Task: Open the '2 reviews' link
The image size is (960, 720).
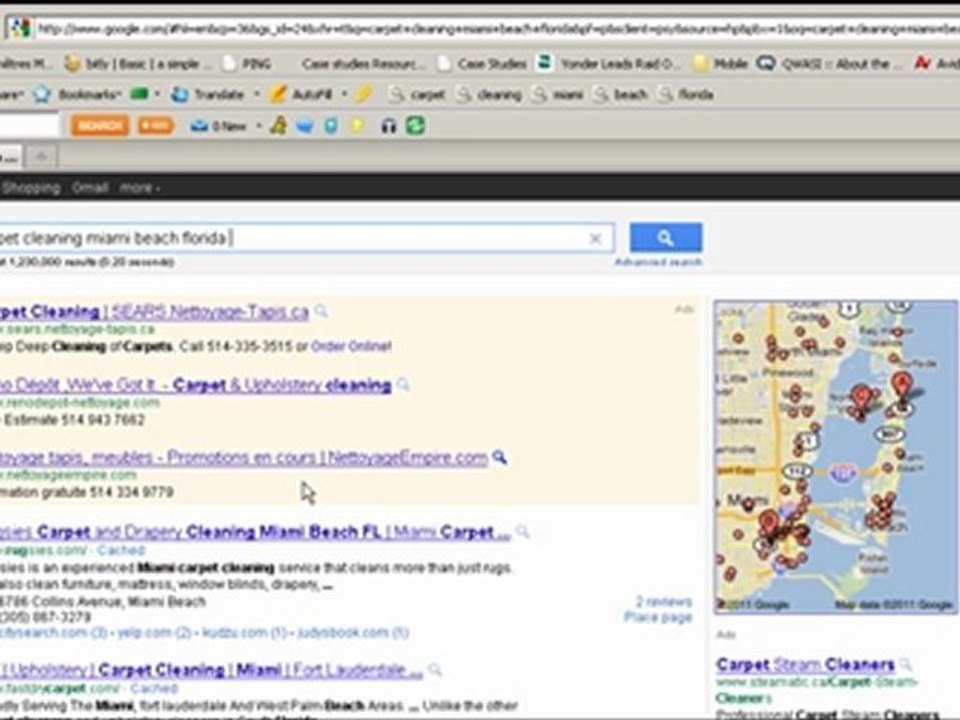Action: coord(664,601)
